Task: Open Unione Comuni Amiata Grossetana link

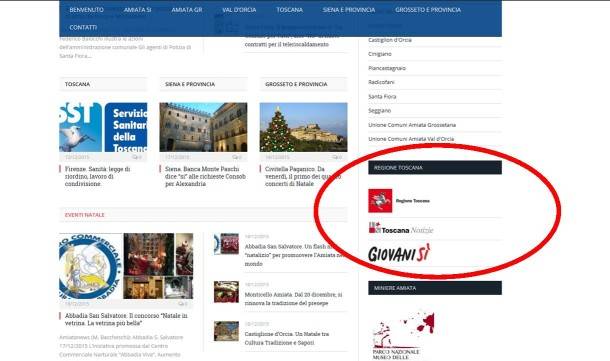Action: pos(412,125)
